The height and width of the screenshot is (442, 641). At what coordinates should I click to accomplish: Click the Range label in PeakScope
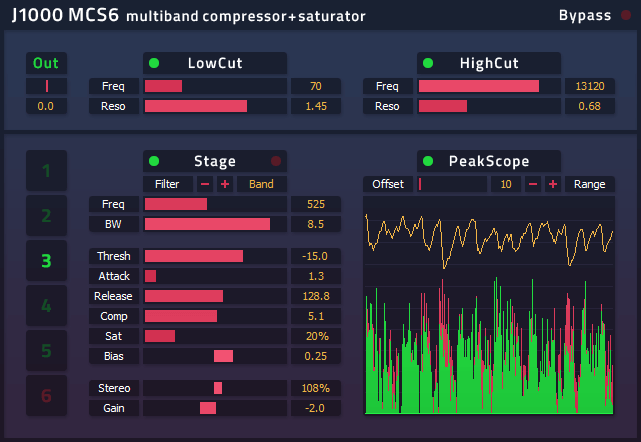click(589, 184)
